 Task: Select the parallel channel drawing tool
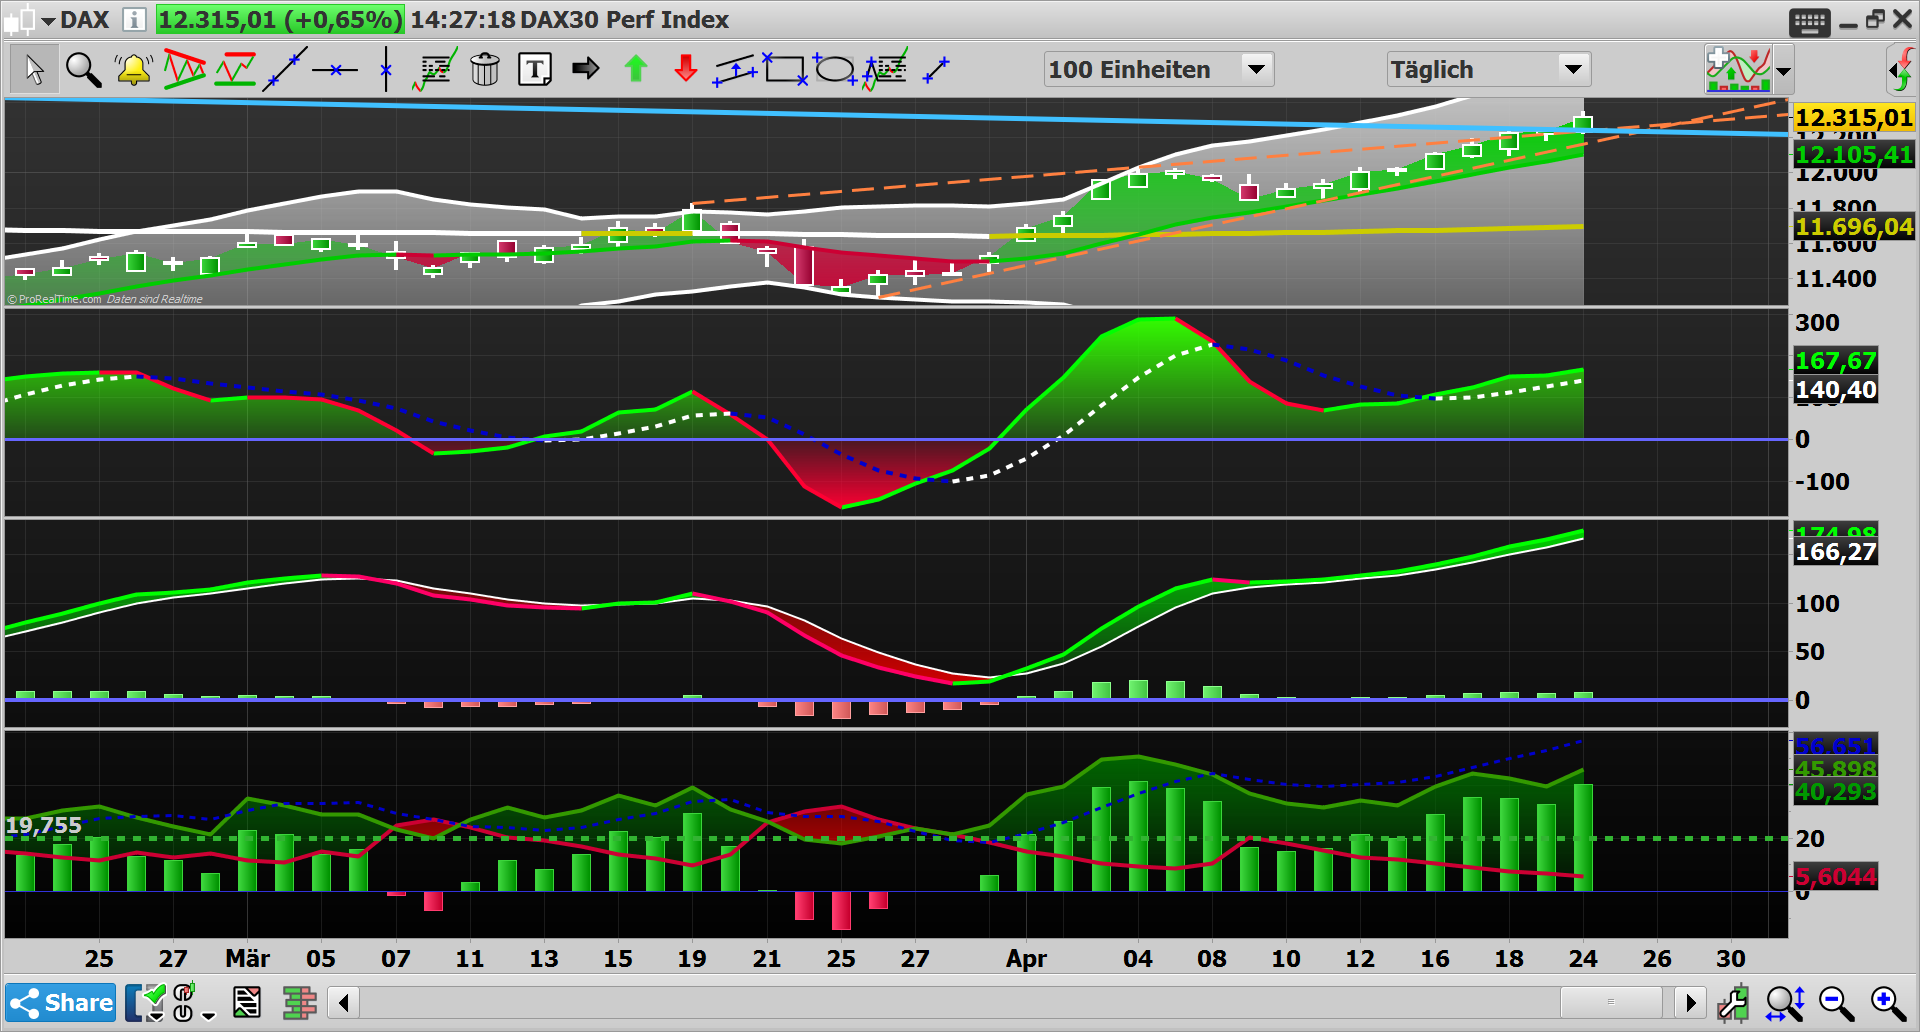(x=735, y=69)
